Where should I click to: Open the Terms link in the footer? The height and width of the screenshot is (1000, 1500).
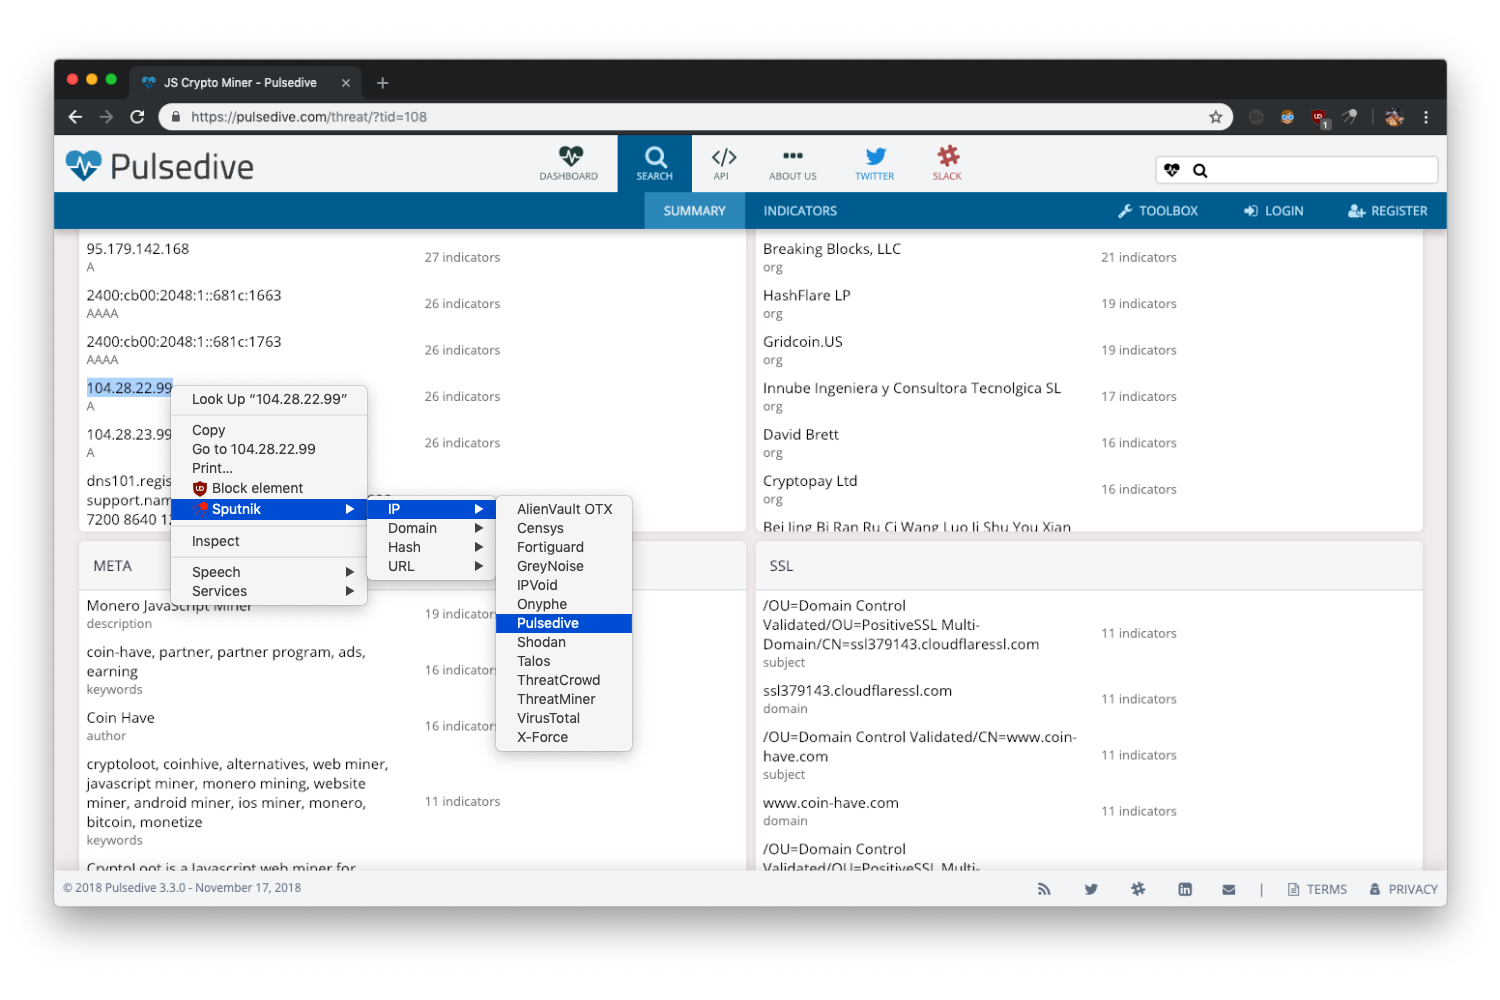coord(1317,889)
